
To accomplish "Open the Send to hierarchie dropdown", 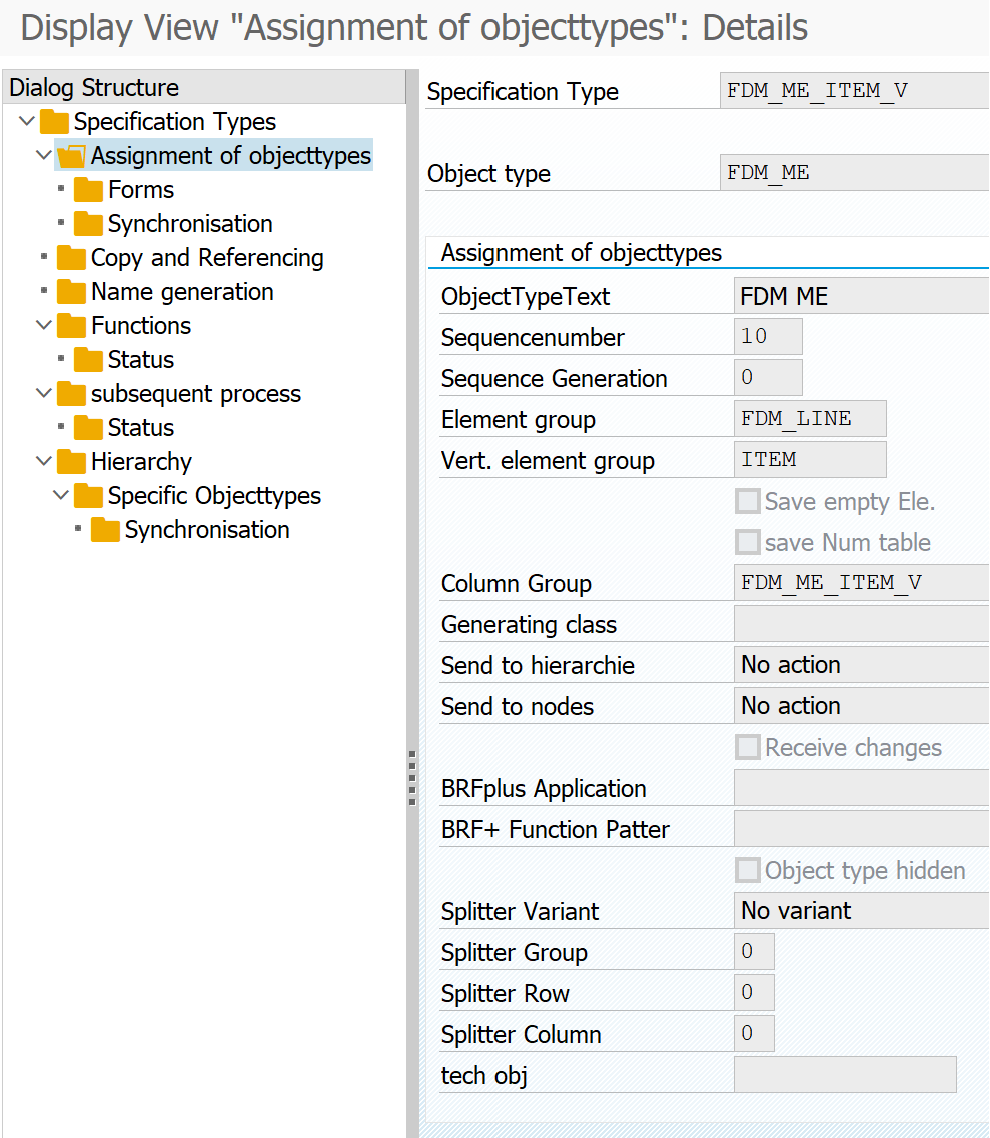I will tap(860, 666).
